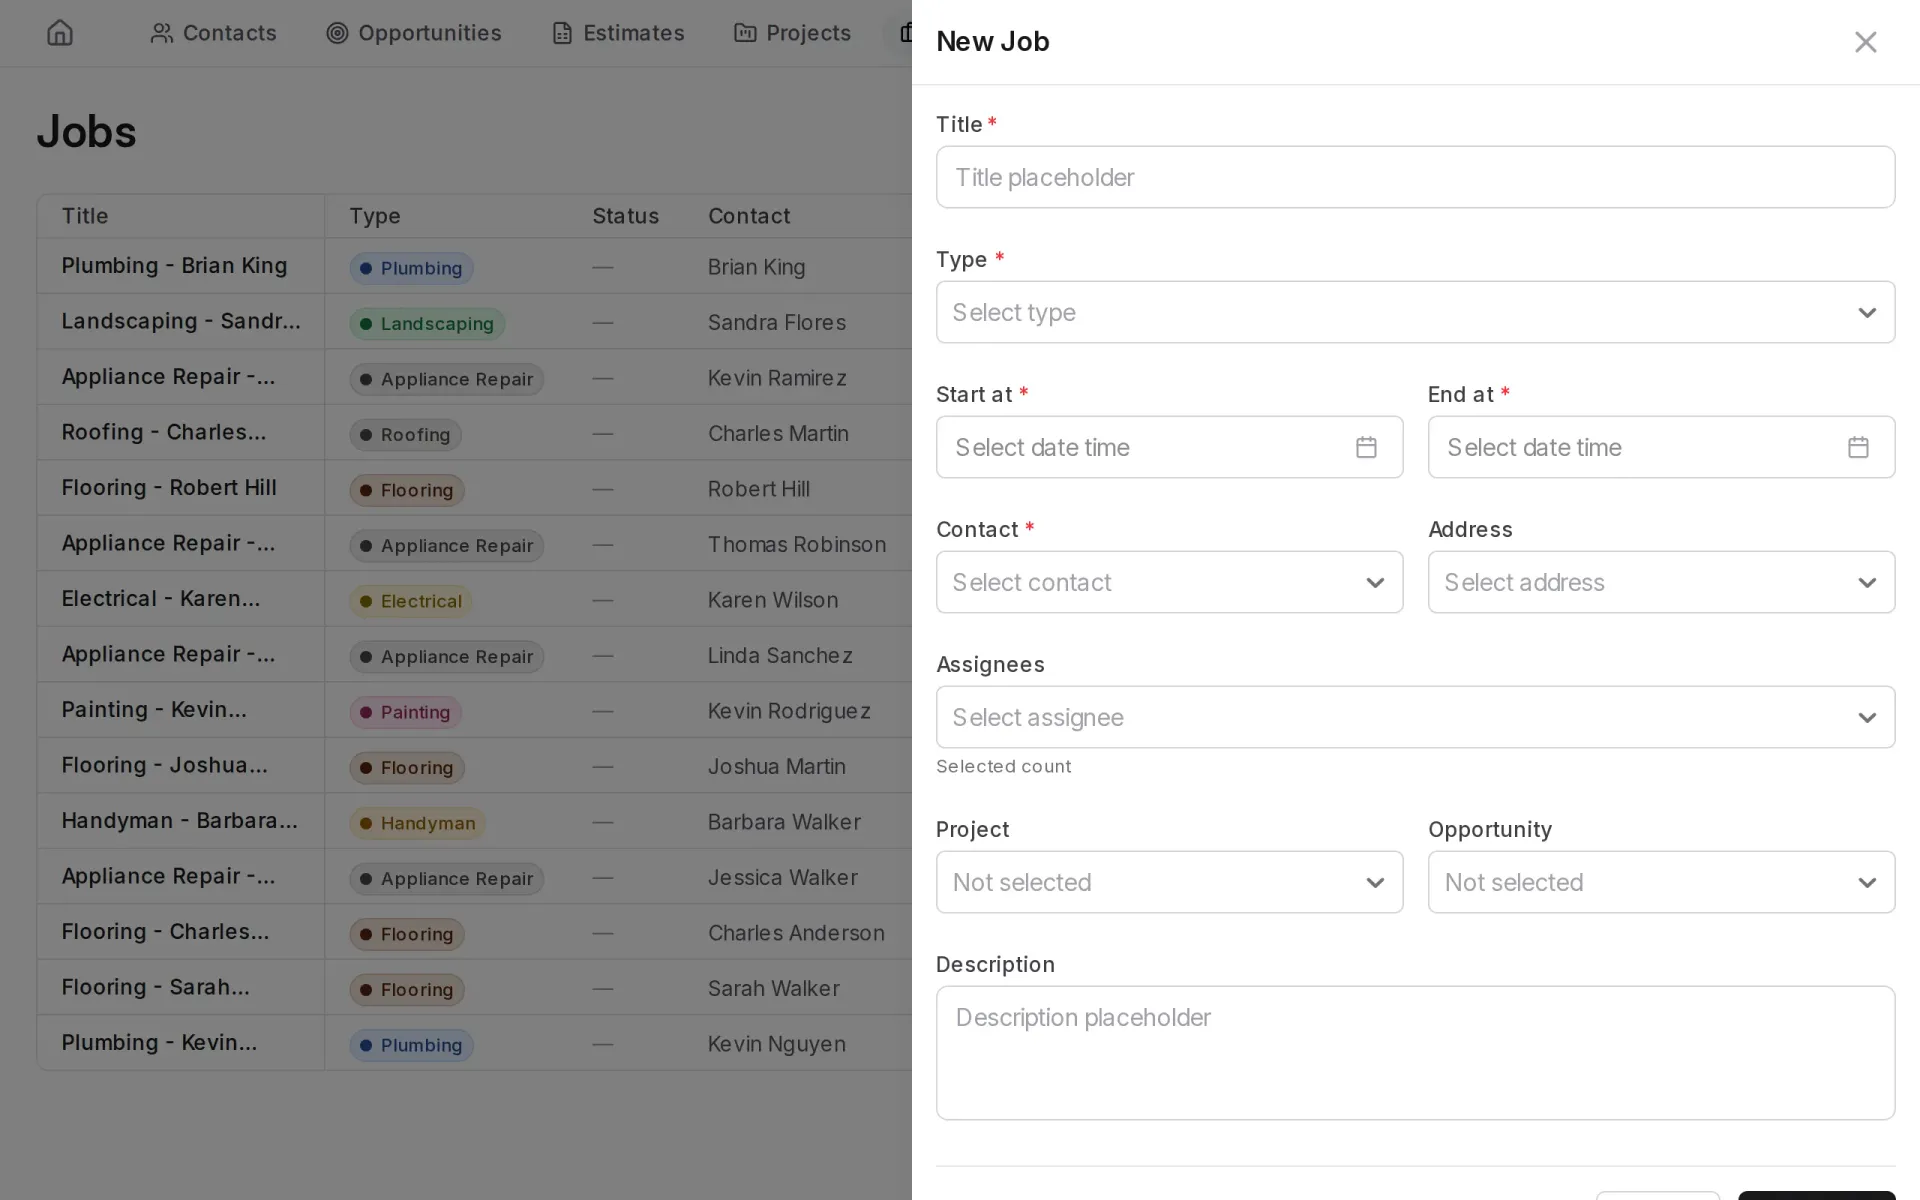
Task: Close the New Job panel
Action: tap(1865, 42)
